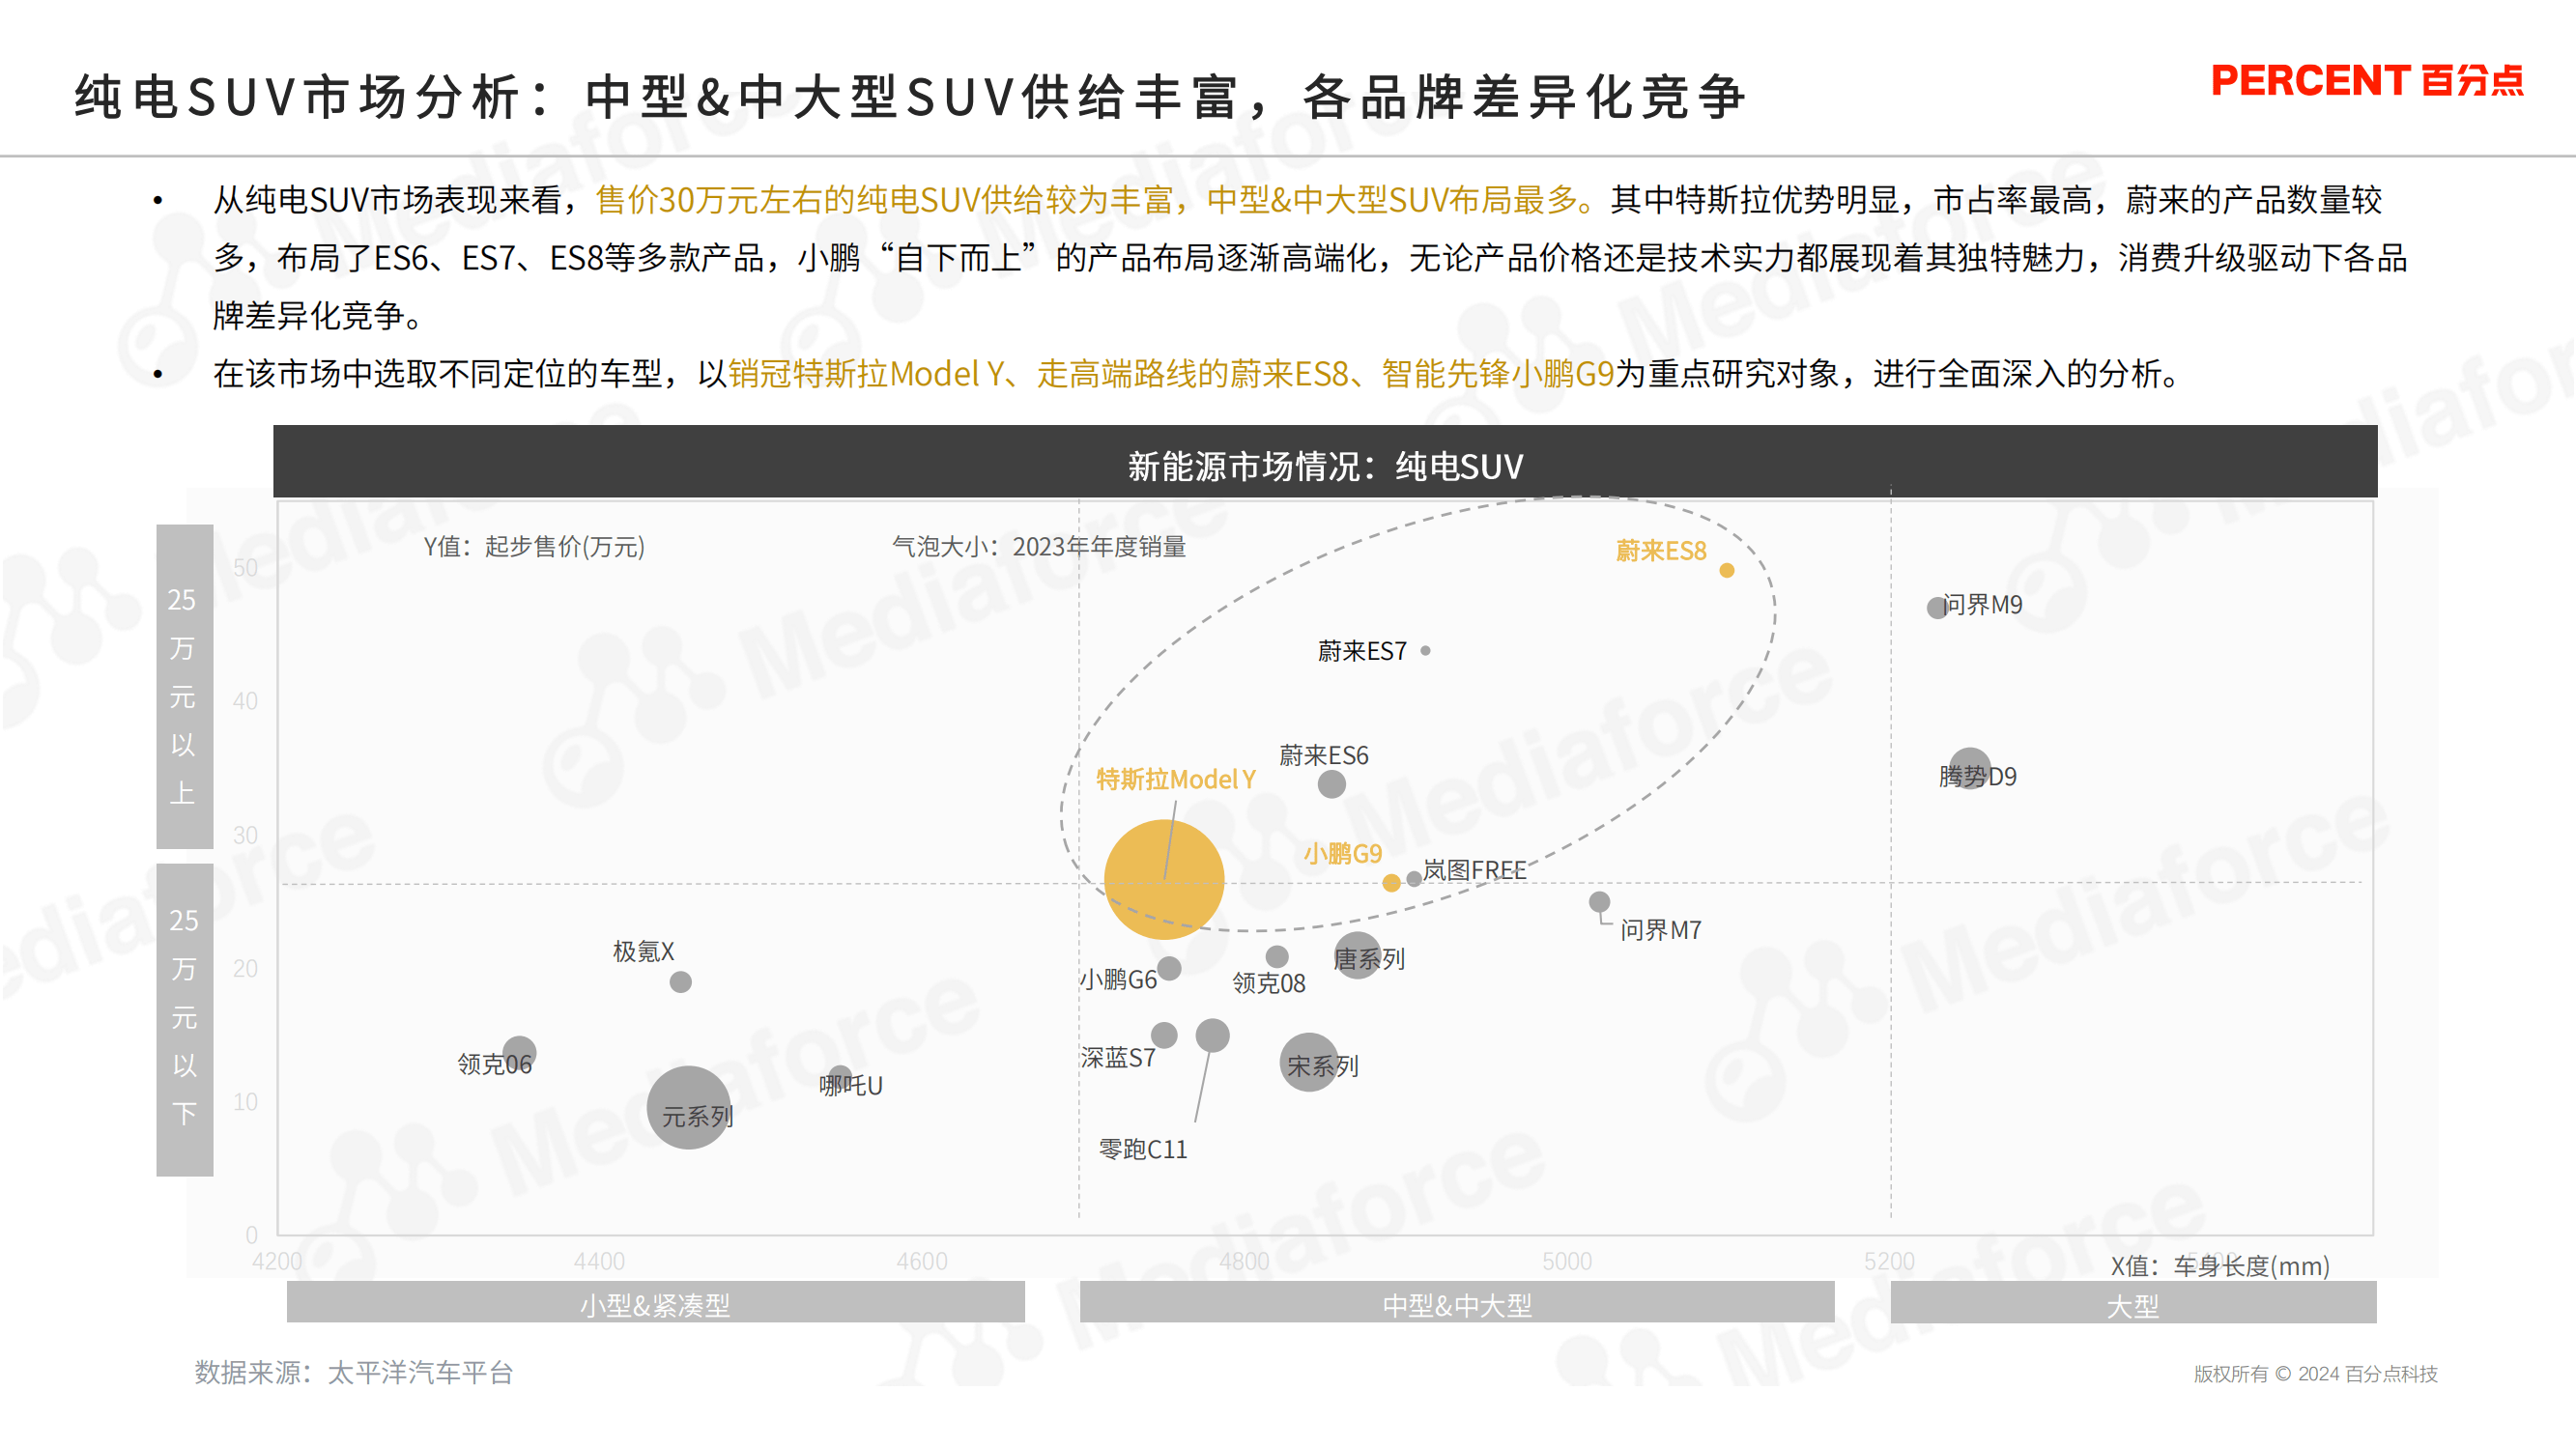
Task: Click the 深蓝S7 label
Action: coord(1118,1057)
